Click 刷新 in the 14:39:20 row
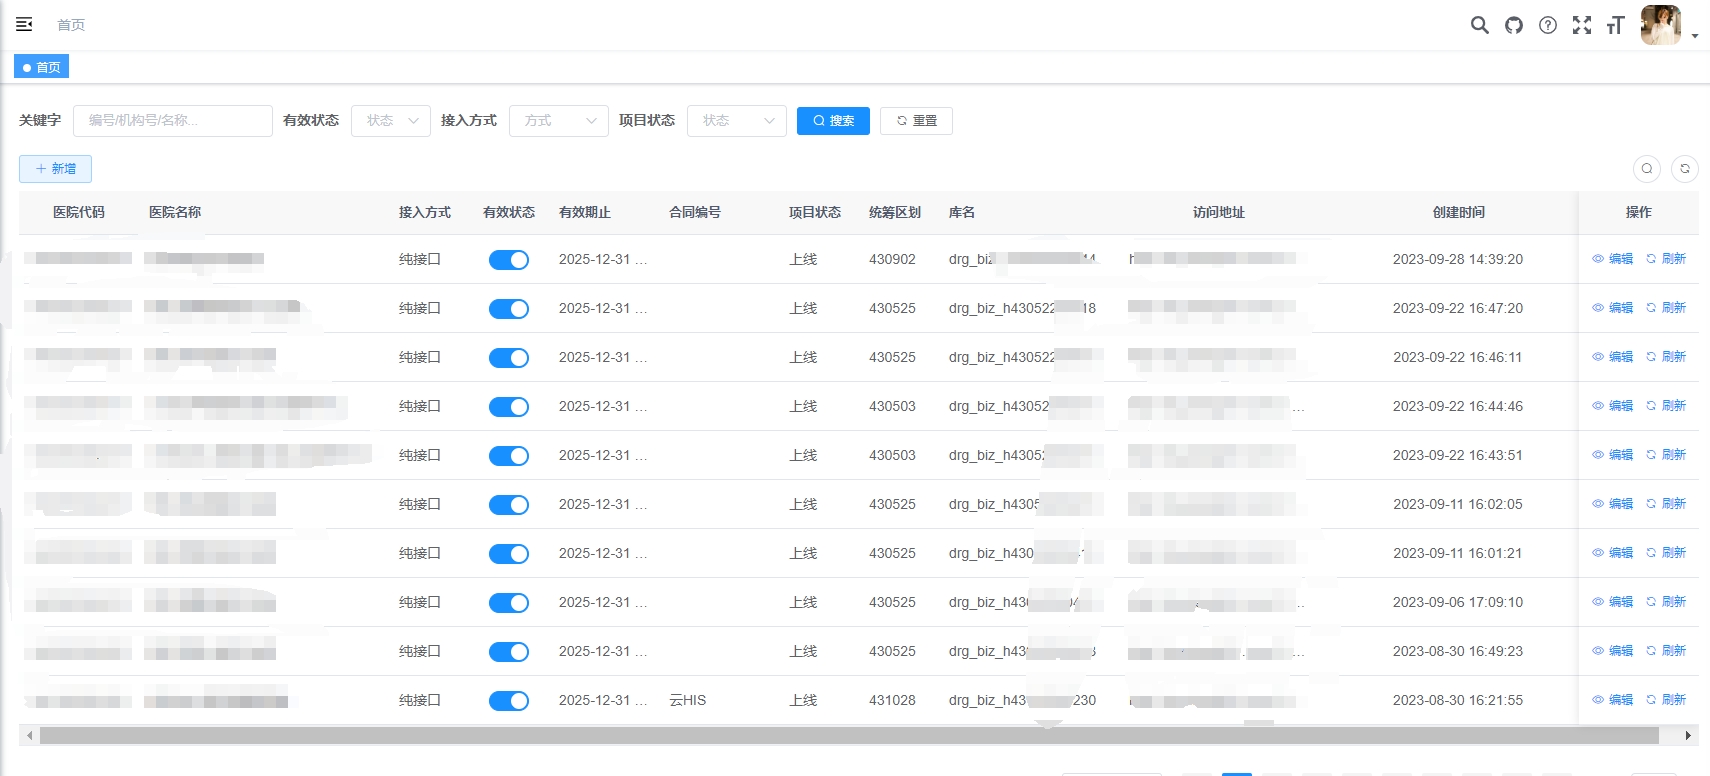 (1666, 259)
